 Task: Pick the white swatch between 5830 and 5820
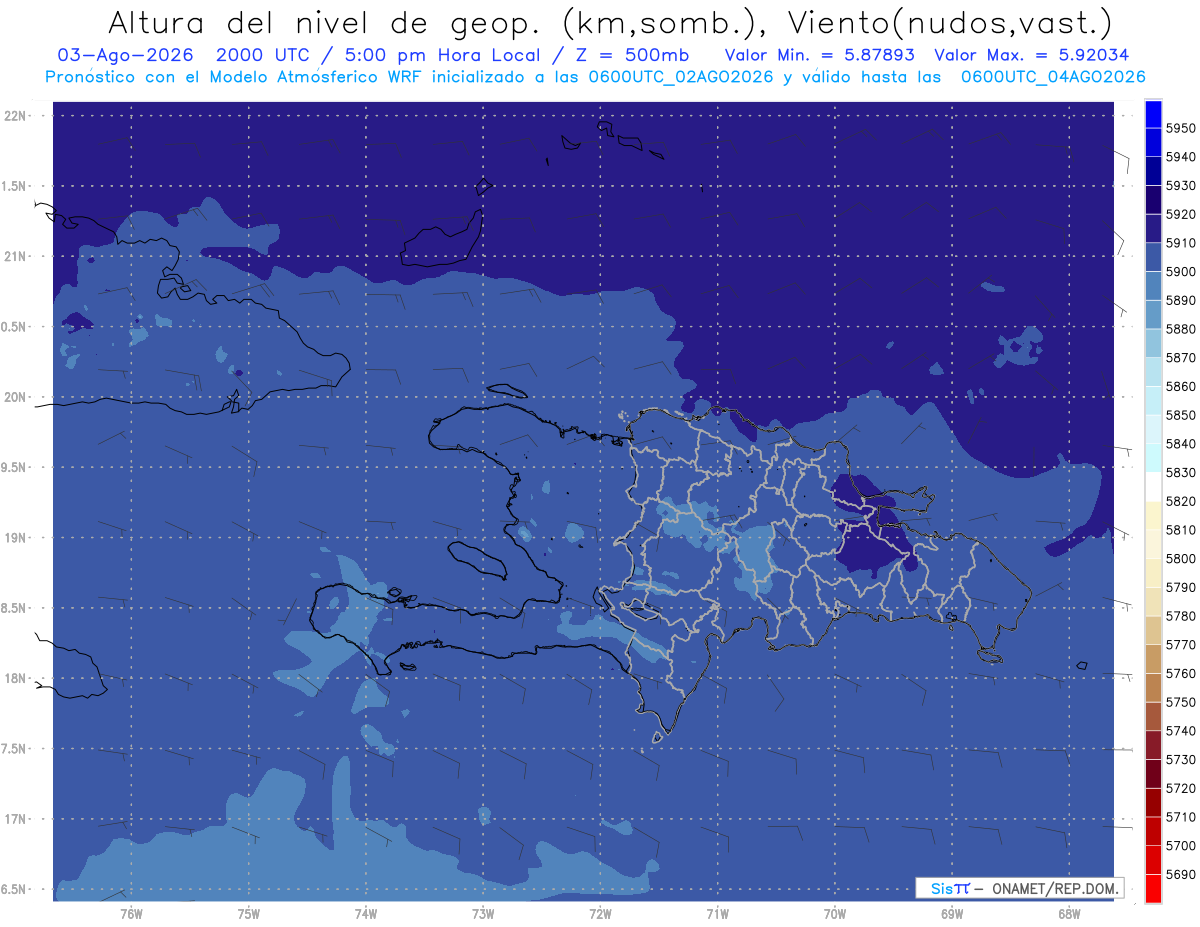pyautogui.click(x=1153, y=487)
